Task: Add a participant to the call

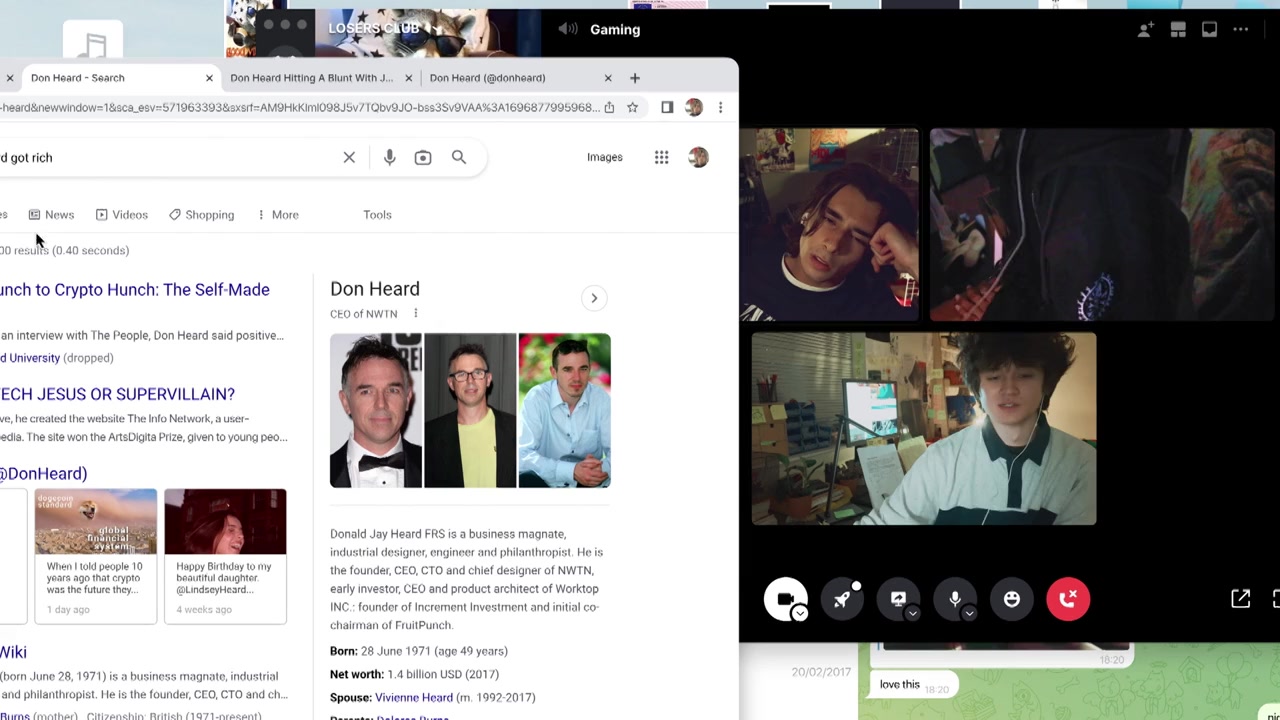Action: tap(1146, 29)
